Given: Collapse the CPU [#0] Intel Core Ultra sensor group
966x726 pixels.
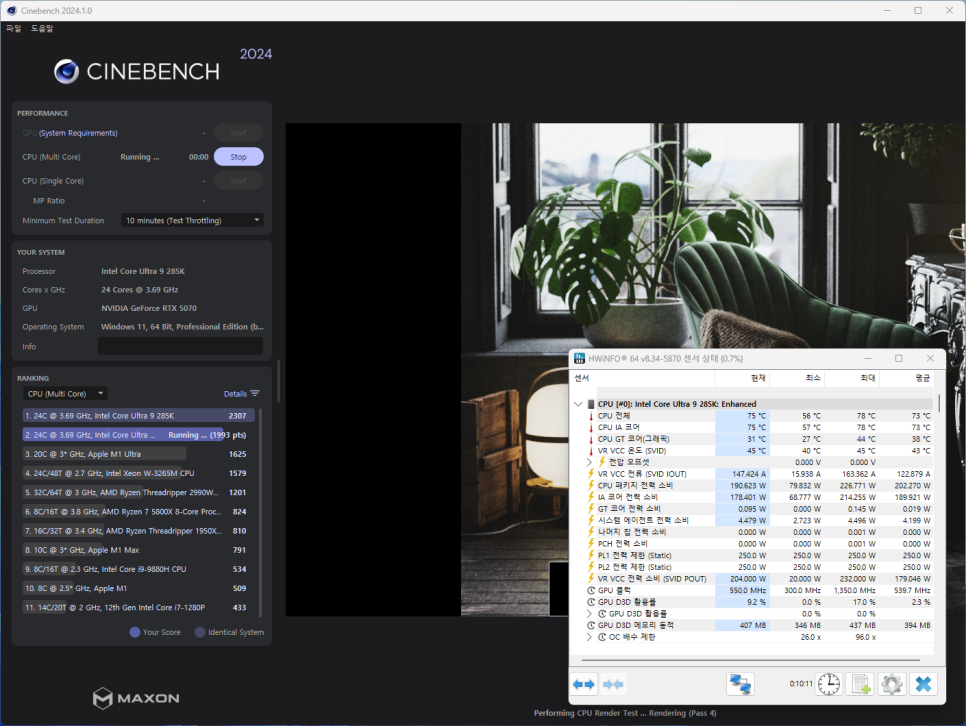Looking at the screenshot, I should click(577, 404).
